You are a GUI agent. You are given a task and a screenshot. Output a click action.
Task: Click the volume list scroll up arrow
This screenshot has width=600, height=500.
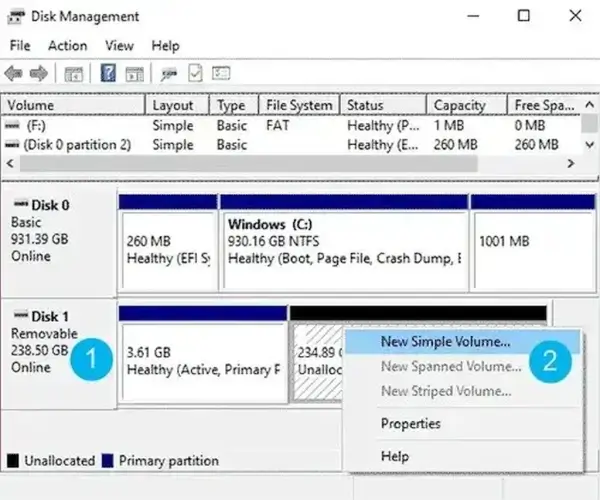pos(590,104)
